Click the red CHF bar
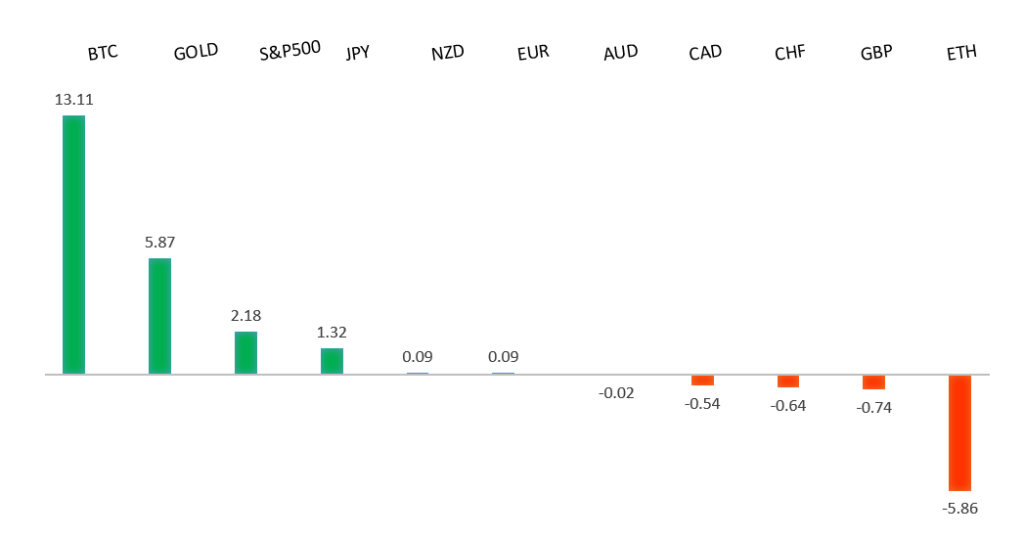Viewport: 1024px width, 539px height. click(x=788, y=381)
